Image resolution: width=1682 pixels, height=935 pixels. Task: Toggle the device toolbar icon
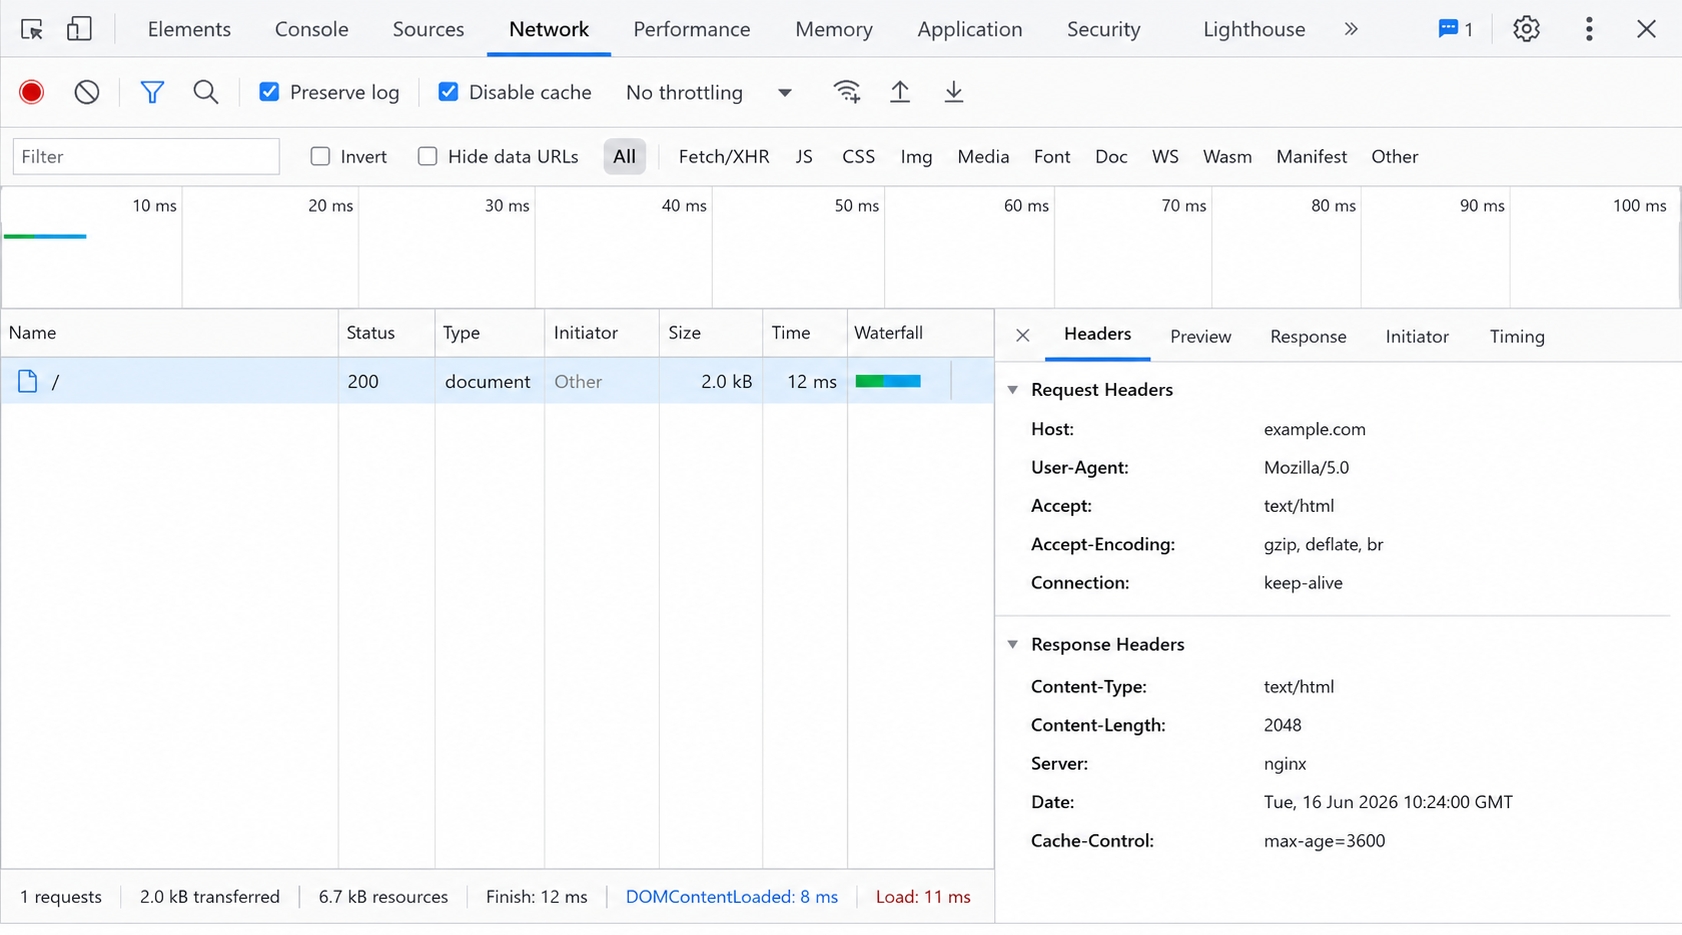click(79, 29)
